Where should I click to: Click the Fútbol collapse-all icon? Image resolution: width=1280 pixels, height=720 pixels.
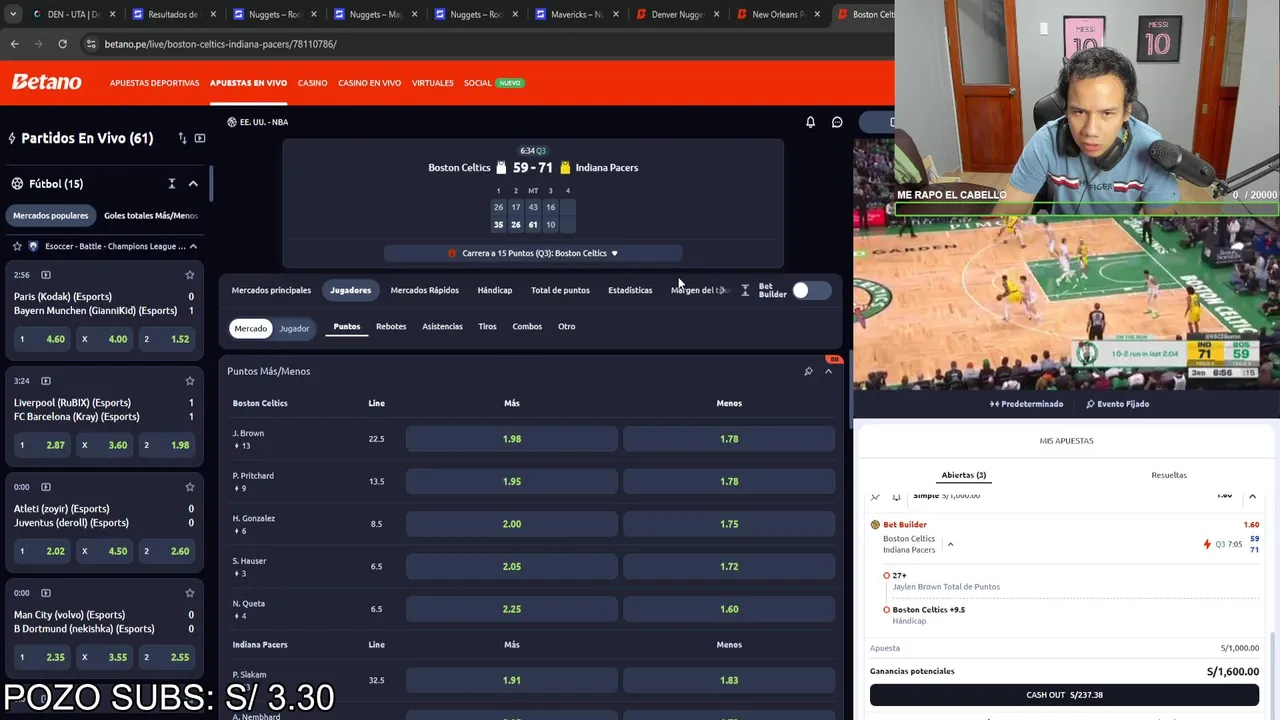pos(171,184)
